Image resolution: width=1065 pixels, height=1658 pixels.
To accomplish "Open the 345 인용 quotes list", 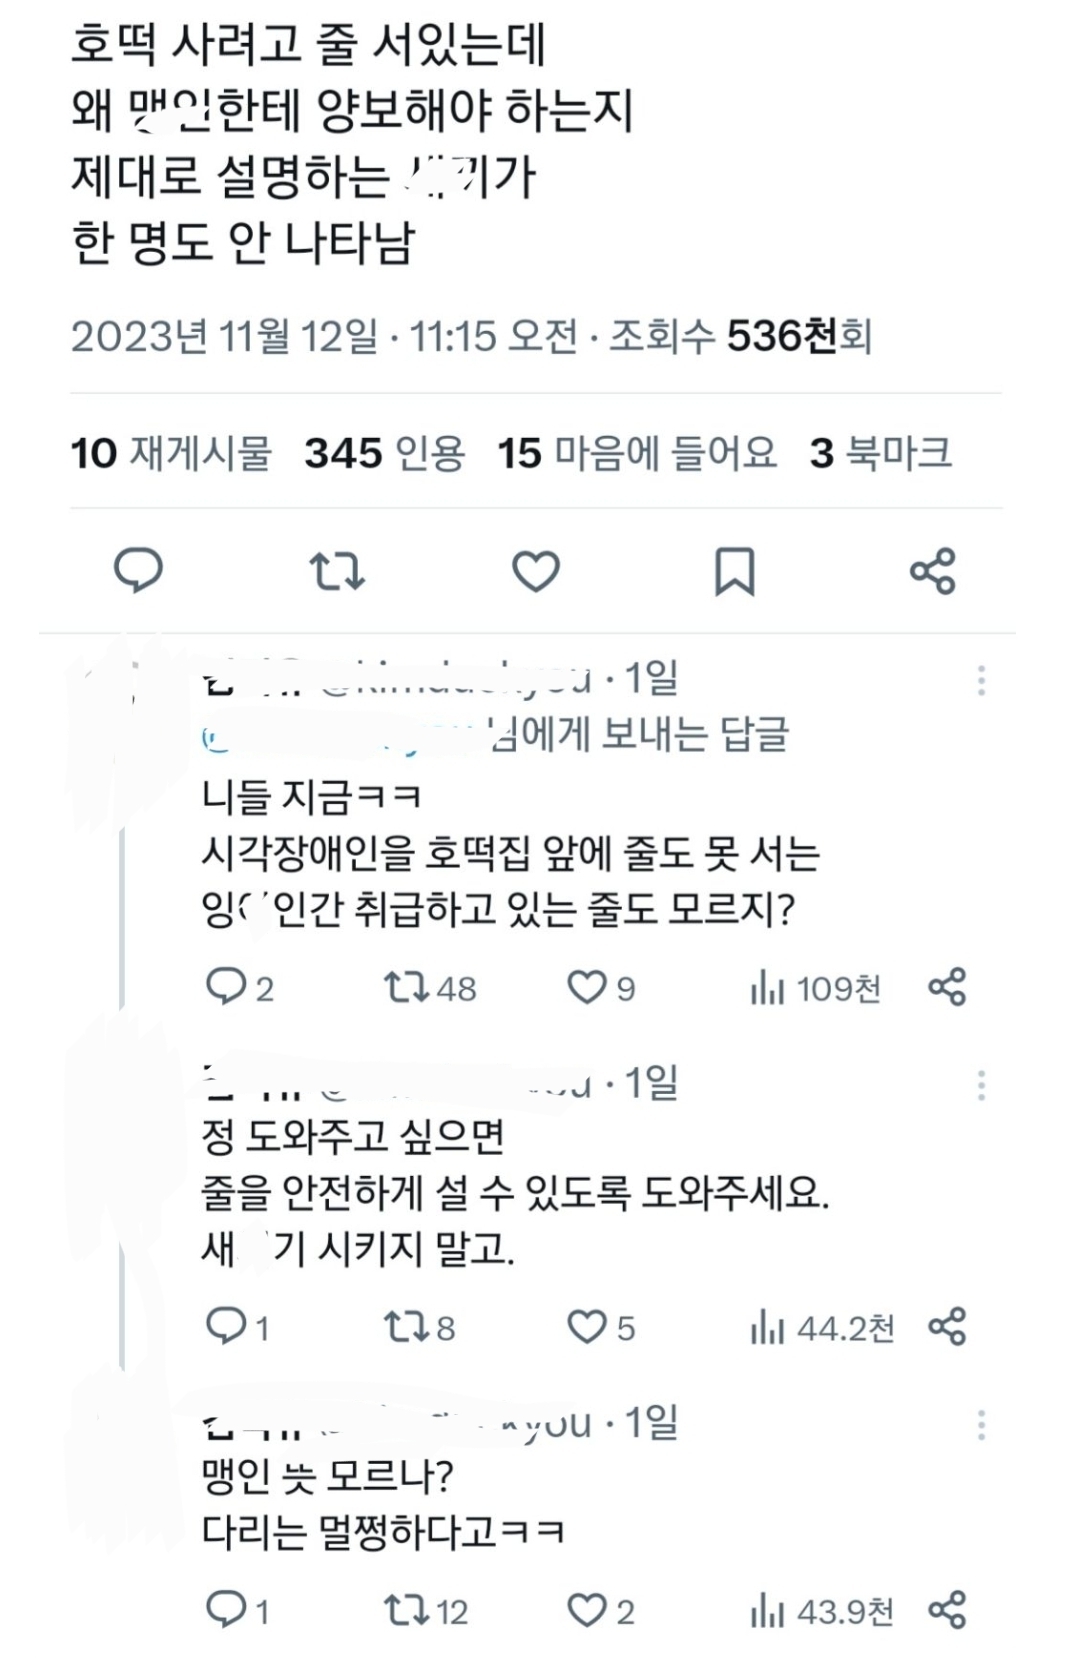I will 384,453.
